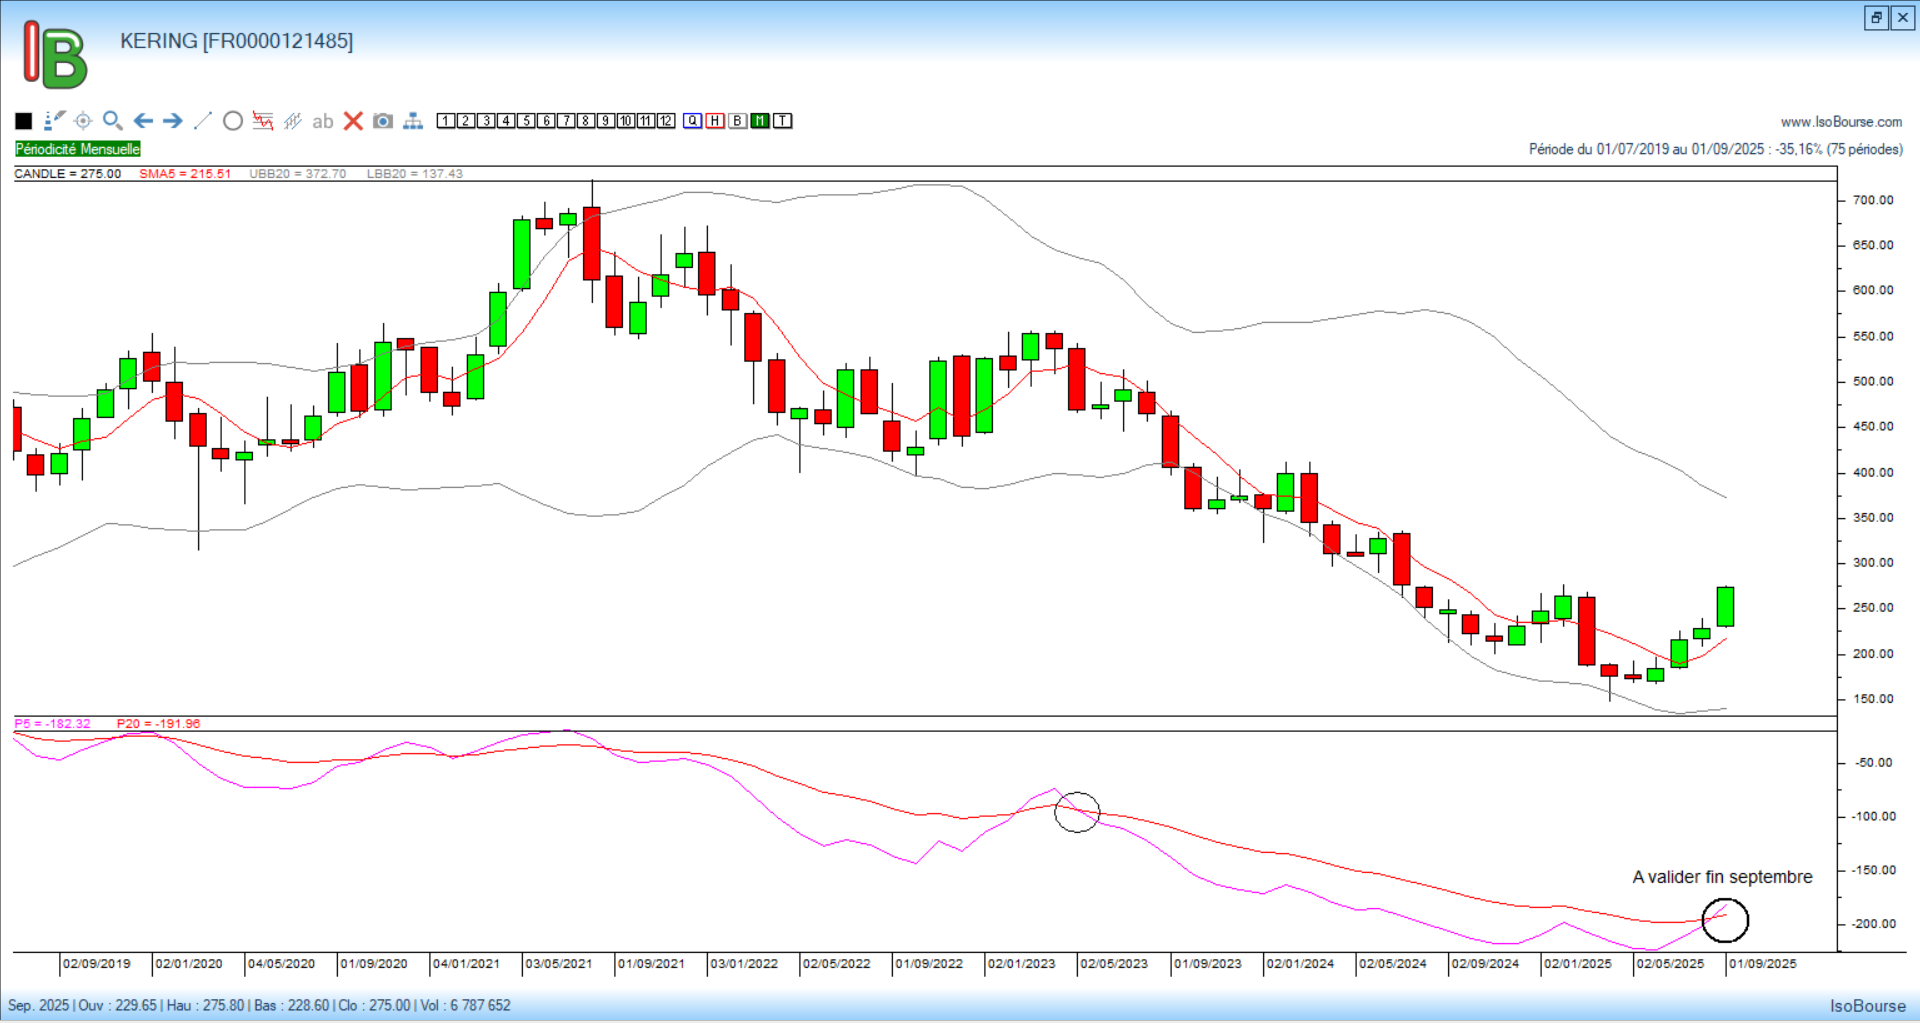The image size is (1920, 1023).
Task: Select period button 2
Action: [466, 121]
